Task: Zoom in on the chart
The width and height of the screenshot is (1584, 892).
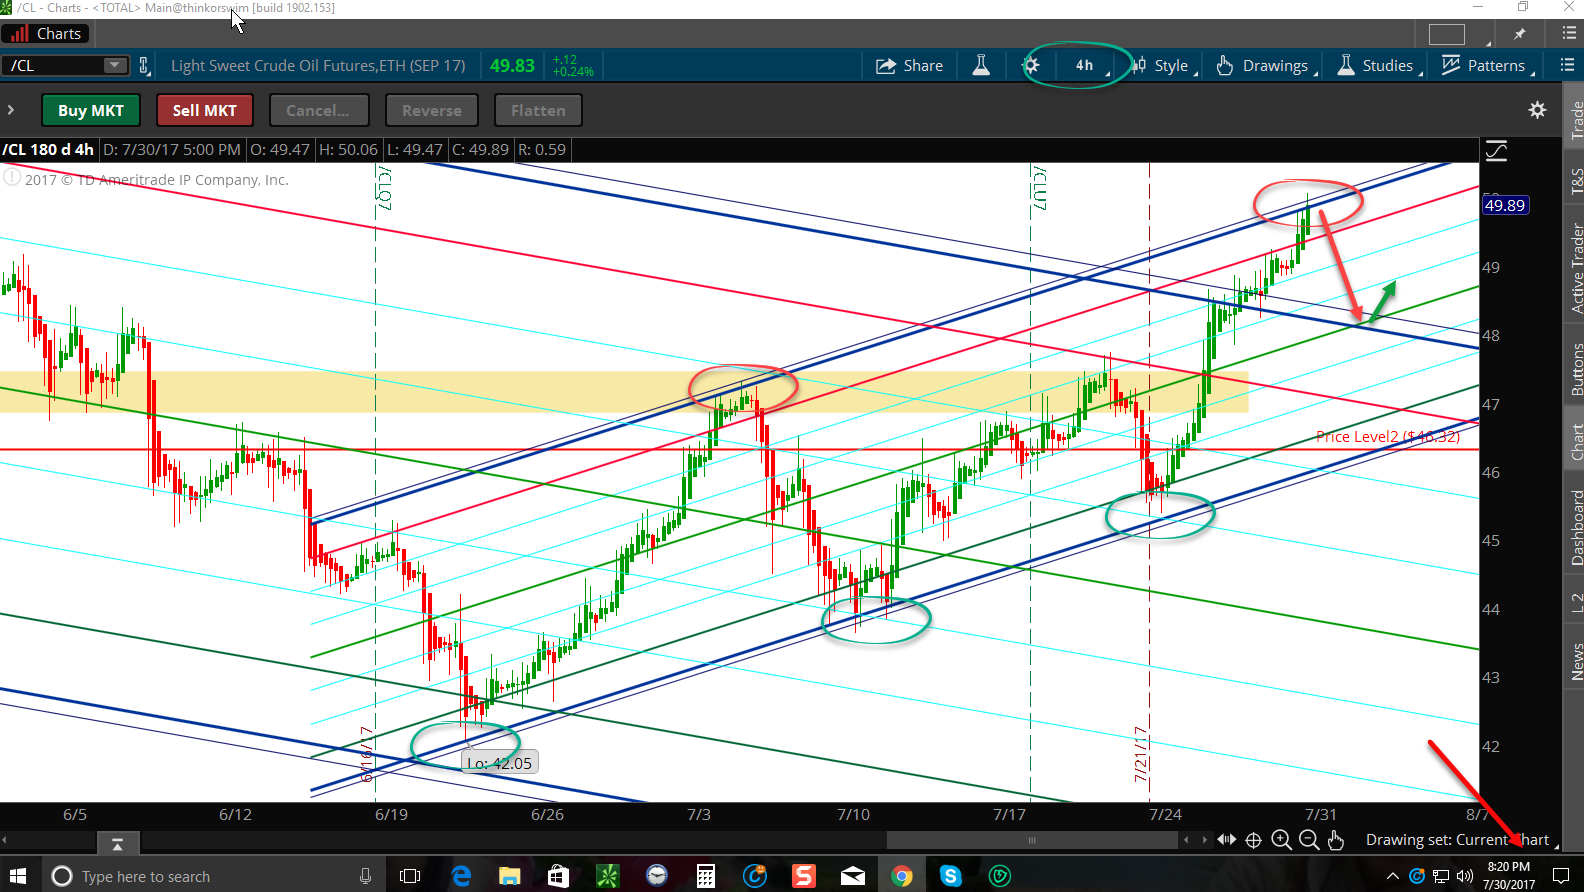Action: click(x=1281, y=840)
